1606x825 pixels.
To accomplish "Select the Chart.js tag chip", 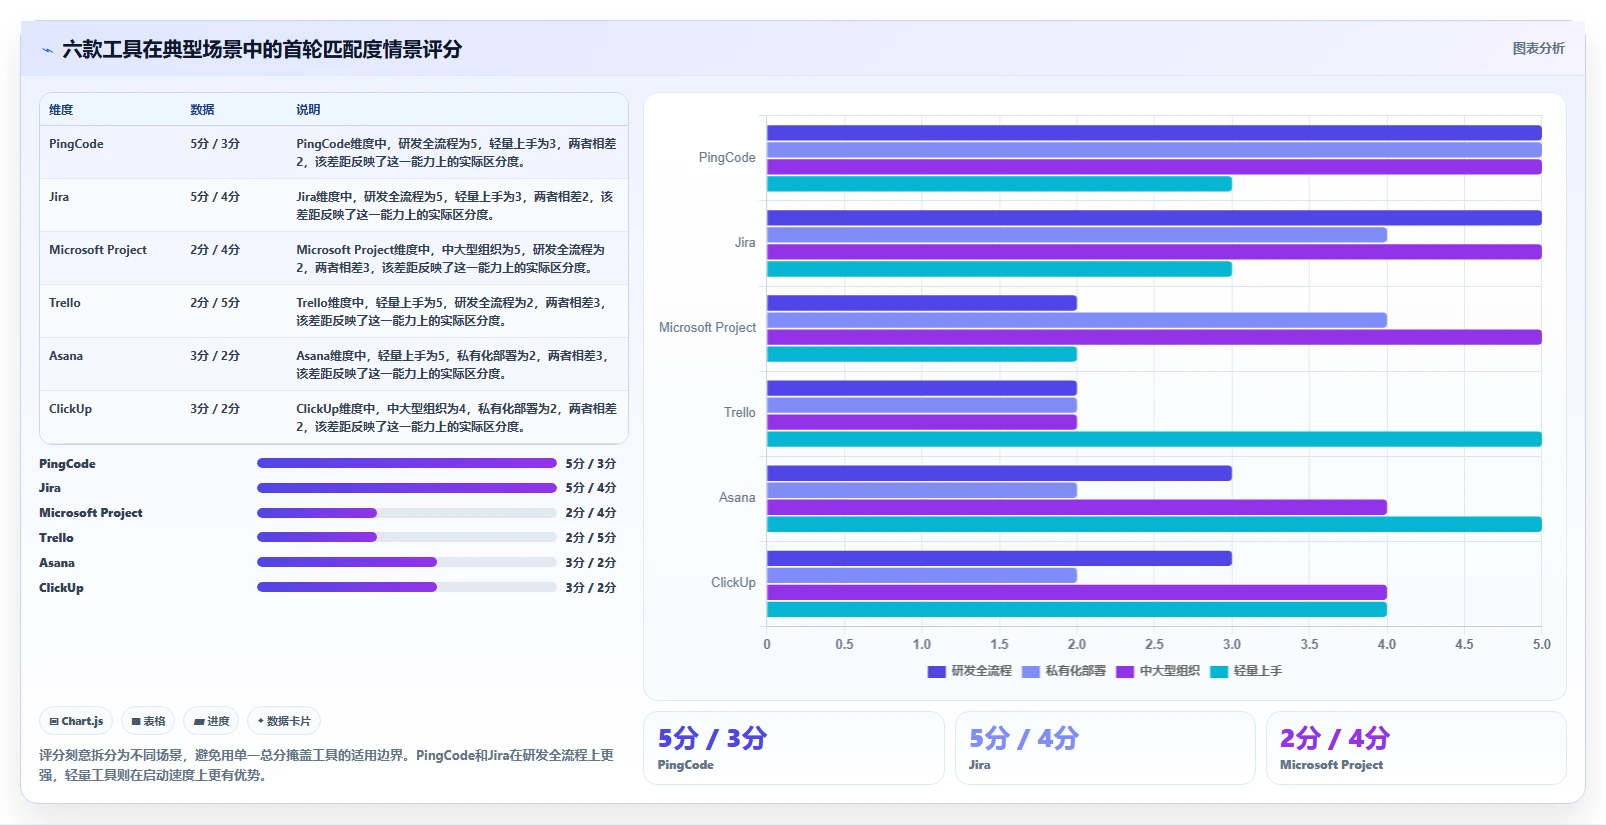I will tap(76, 721).
